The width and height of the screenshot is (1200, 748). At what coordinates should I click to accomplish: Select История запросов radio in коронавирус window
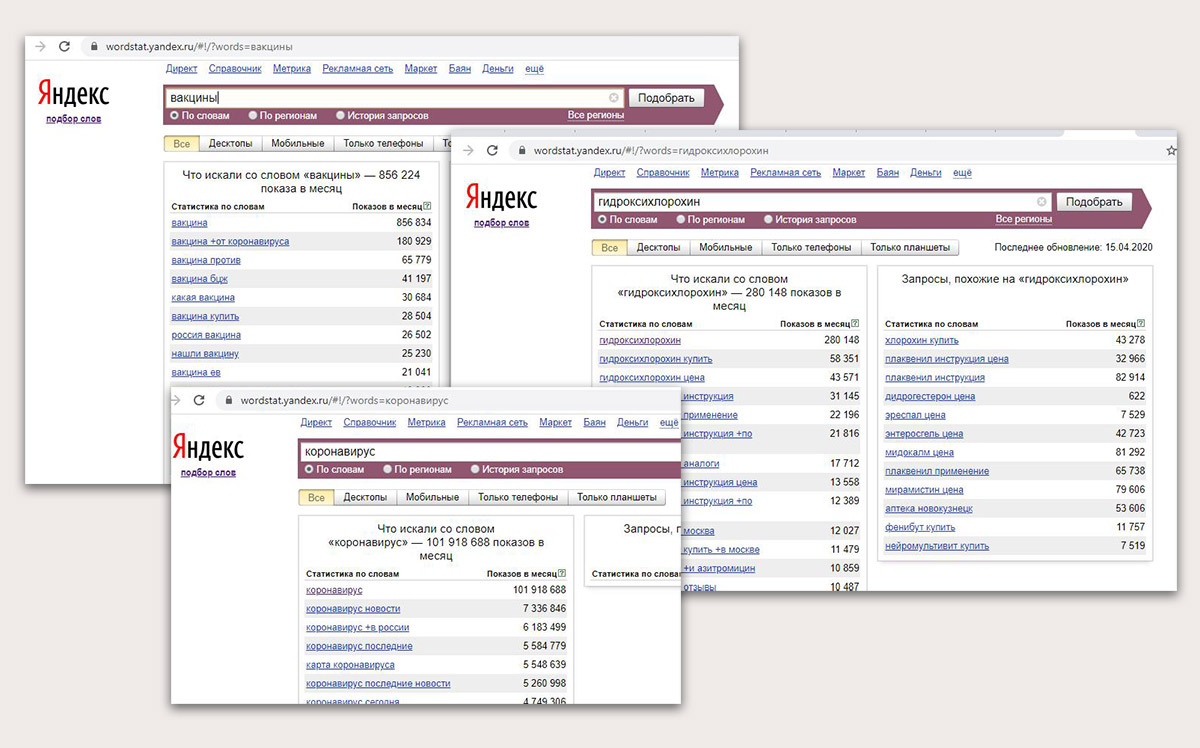pyautogui.click(x=476, y=469)
